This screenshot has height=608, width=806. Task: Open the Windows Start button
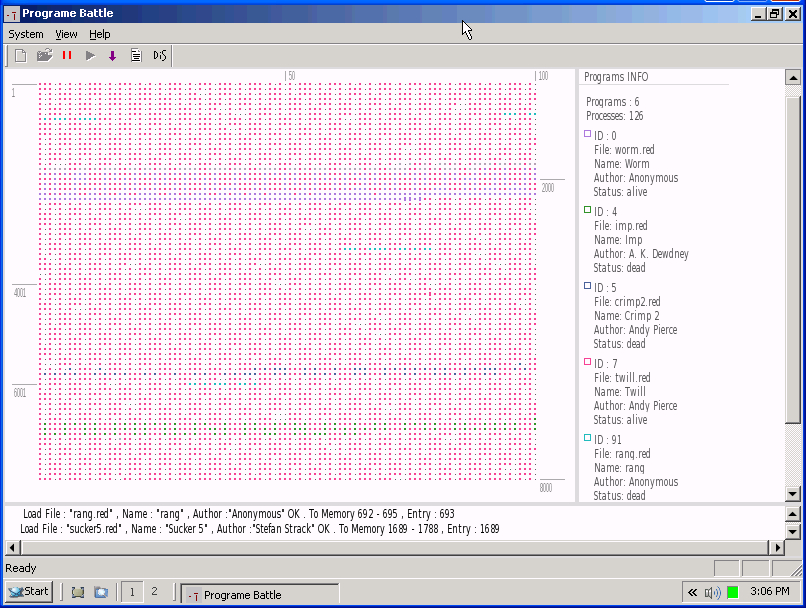point(29,592)
